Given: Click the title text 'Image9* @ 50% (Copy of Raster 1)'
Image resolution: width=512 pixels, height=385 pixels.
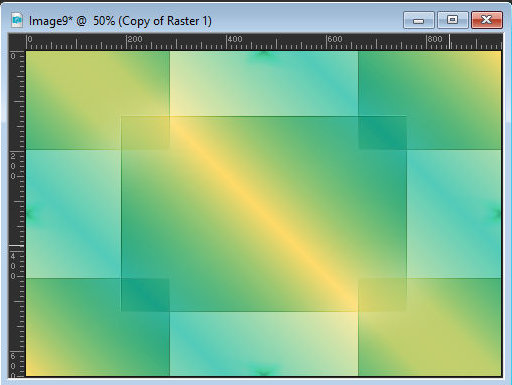Looking at the screenshot, I should coord(120,21).
